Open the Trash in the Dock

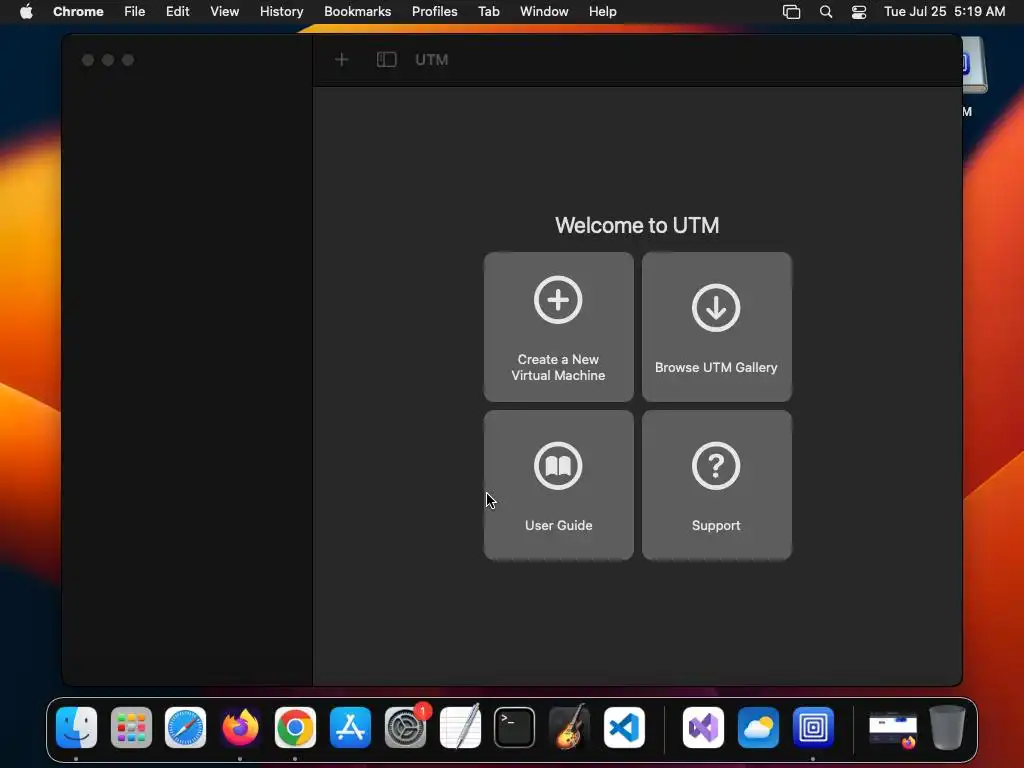coord(947,727)
